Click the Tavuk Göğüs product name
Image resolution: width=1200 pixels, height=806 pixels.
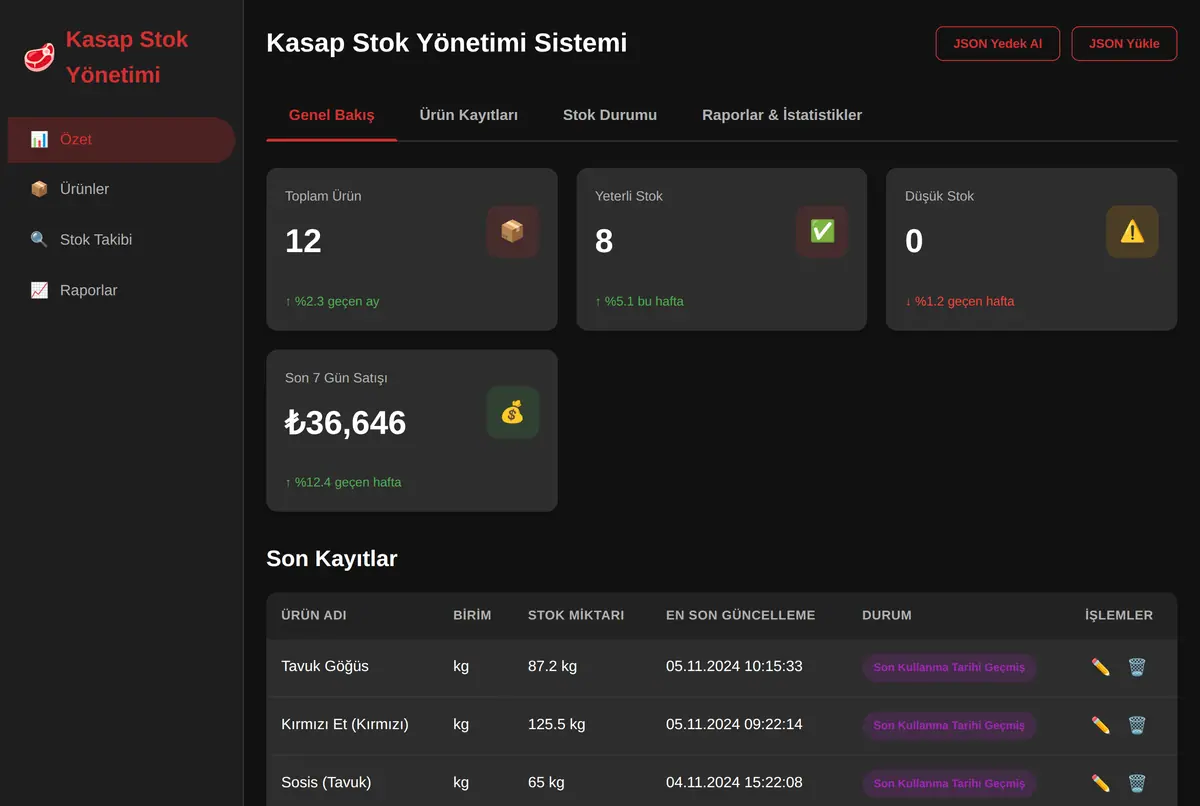(x=325, y=667)
